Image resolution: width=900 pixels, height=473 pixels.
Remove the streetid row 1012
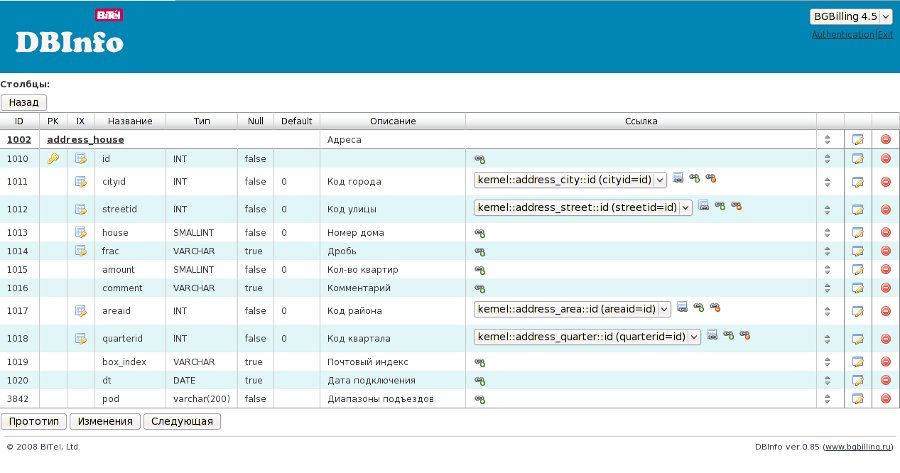click(886, 210)
